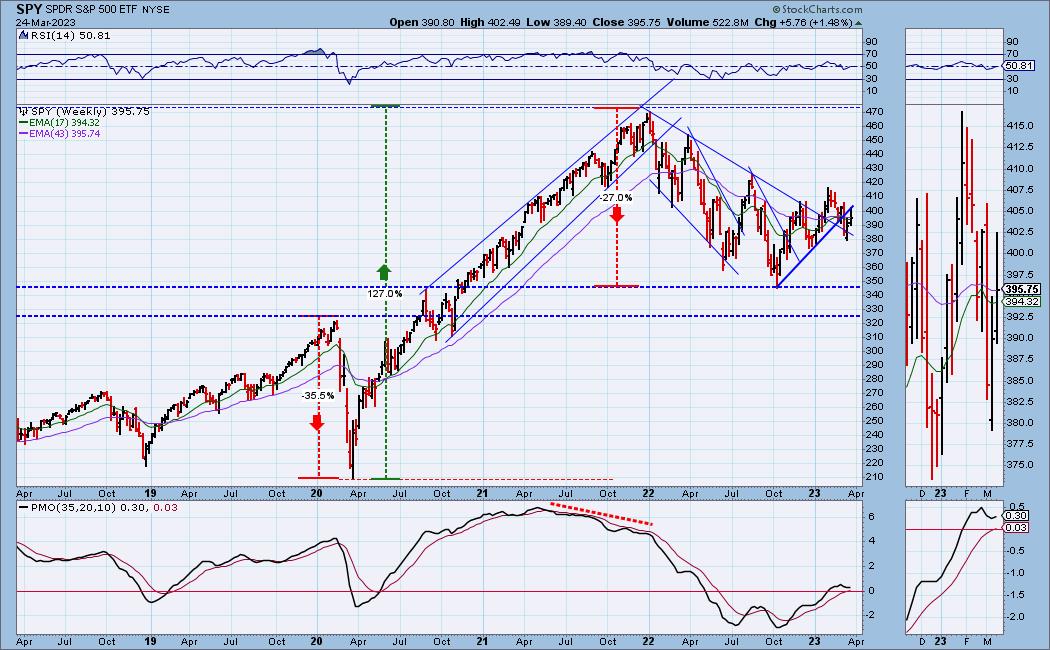The image size is (1050, 650).
Task: Click the 394.32 EMA tag in side panel
Action: [x=1021, y=302]
